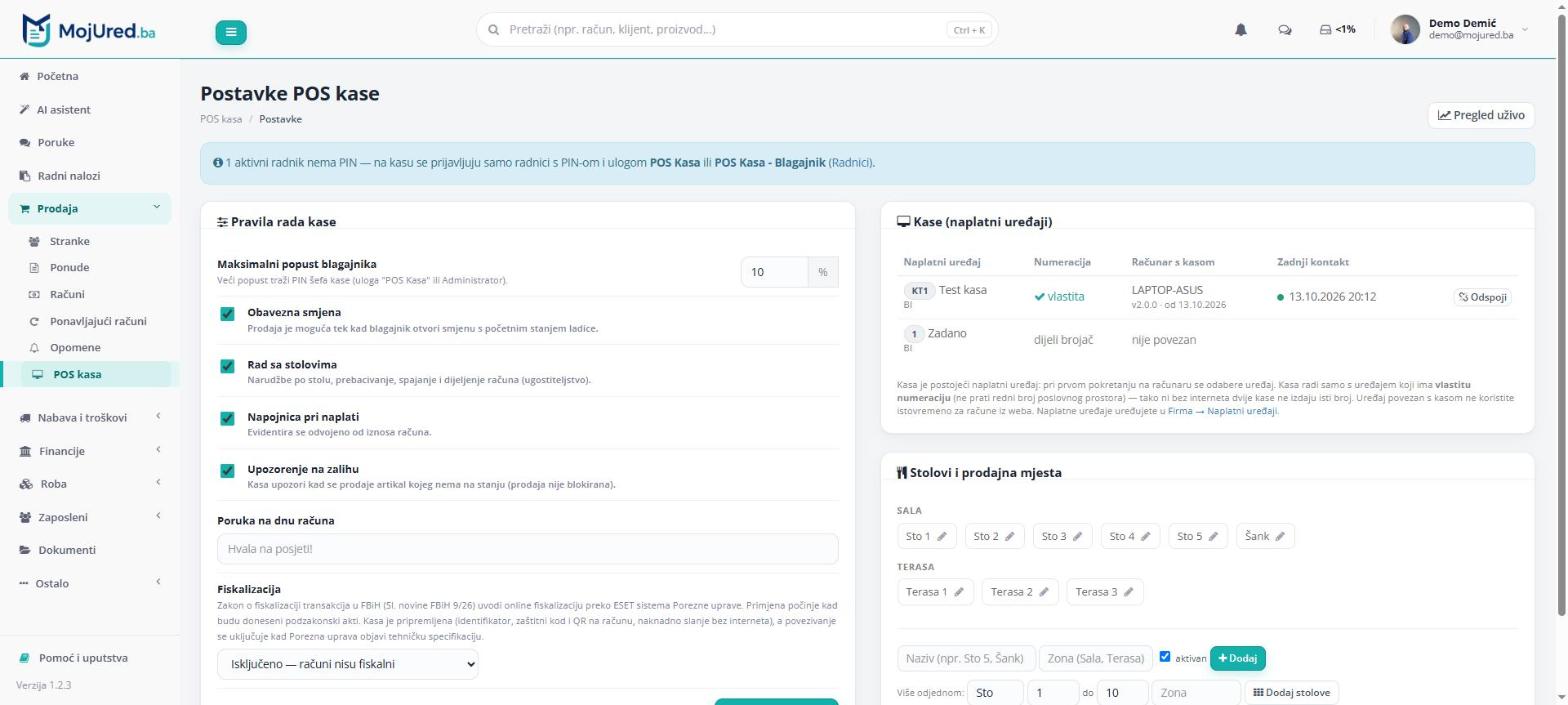The width and height of the screenshot is (1568, 705).
Task: Edit Terasa 3 pencil icon
Action: pos(1129,592)
